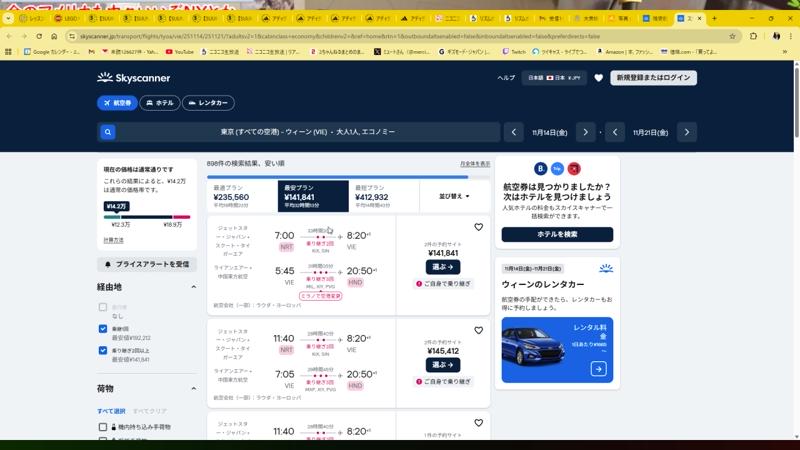This screenshot has width=800, height=450.
Task: Click the red hotel partner icon
Action: 574,168
